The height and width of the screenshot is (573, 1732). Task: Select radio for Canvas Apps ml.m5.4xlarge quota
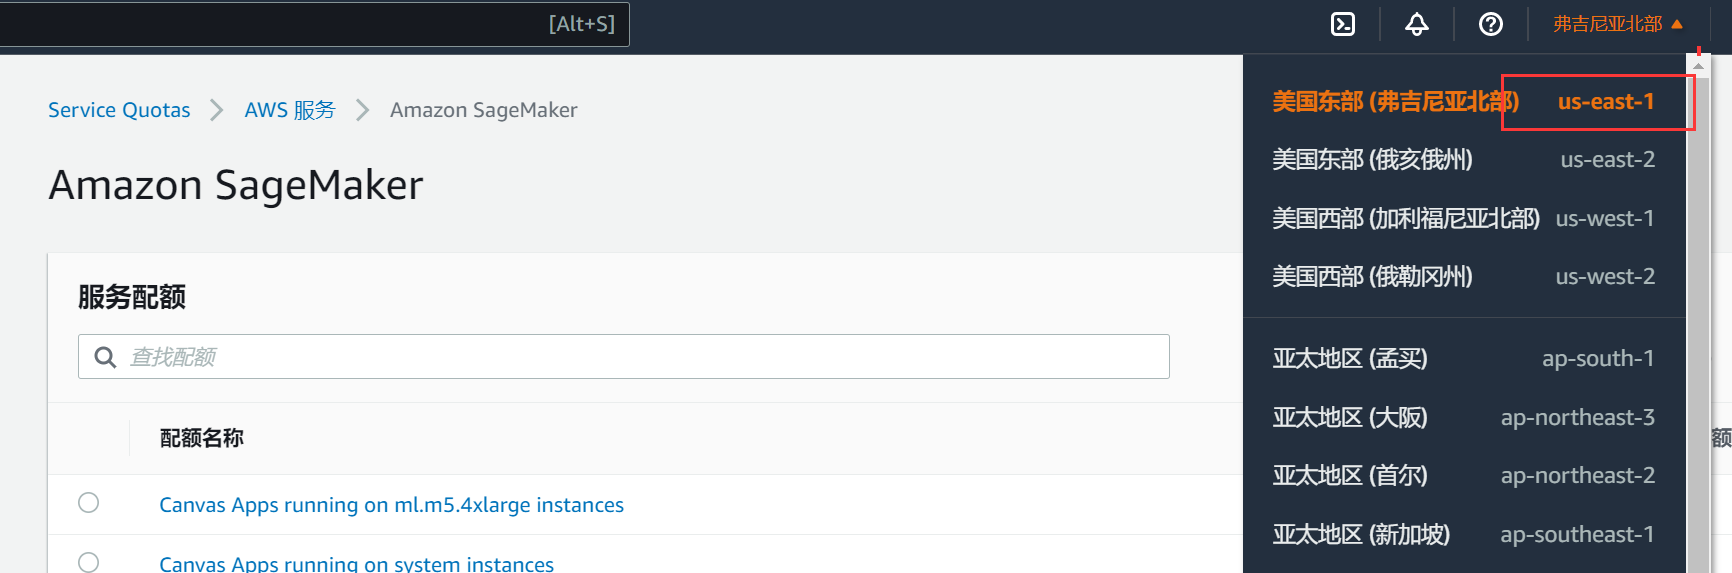pos(89,503)
